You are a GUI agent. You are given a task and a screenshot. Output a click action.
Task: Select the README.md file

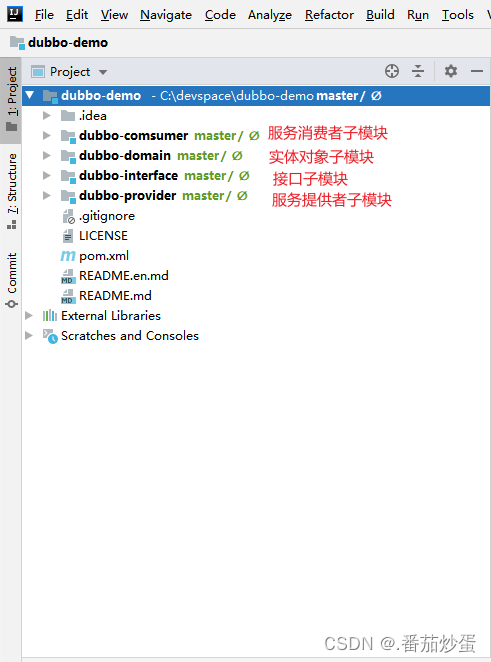[x=115, y=296]
